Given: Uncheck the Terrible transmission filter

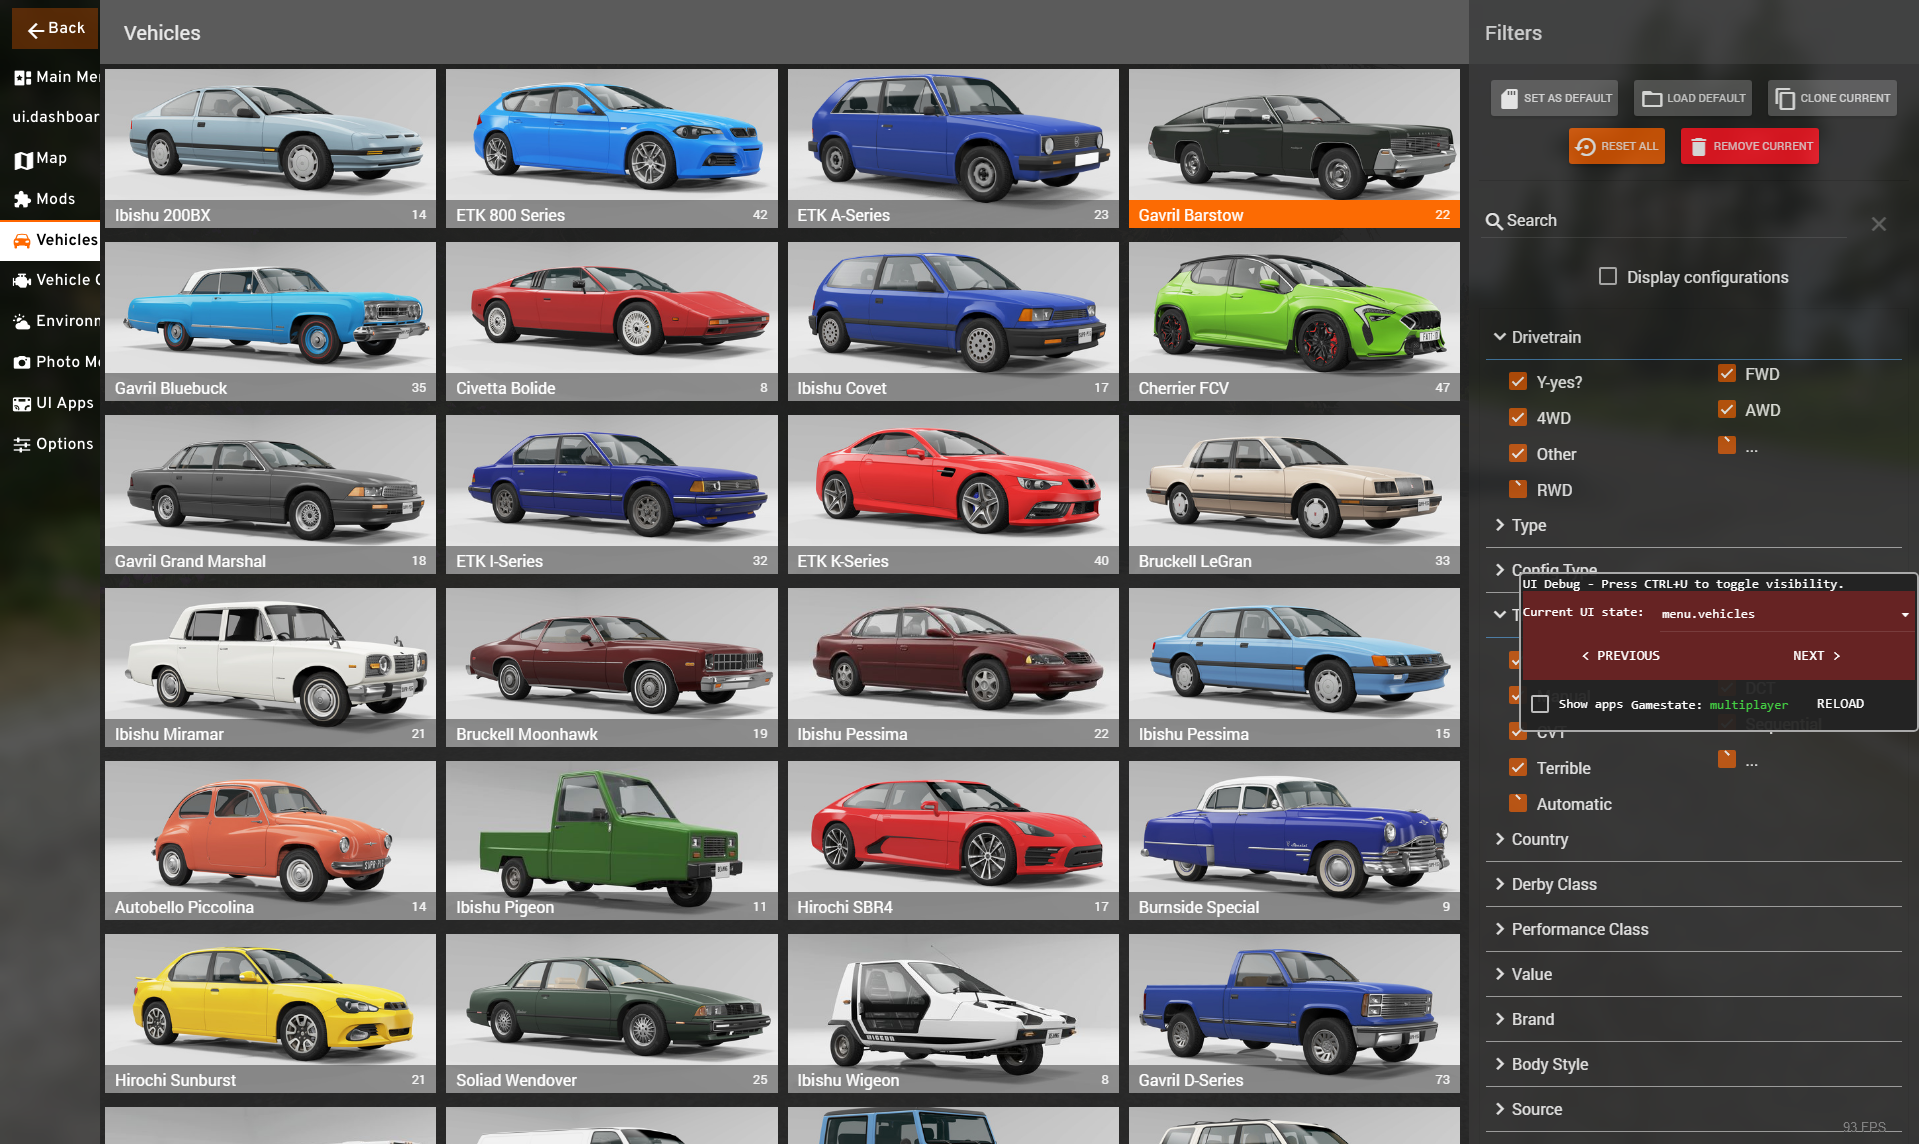Looking at the screenshot, I should pyautogui.click(x=1518, y=767).
